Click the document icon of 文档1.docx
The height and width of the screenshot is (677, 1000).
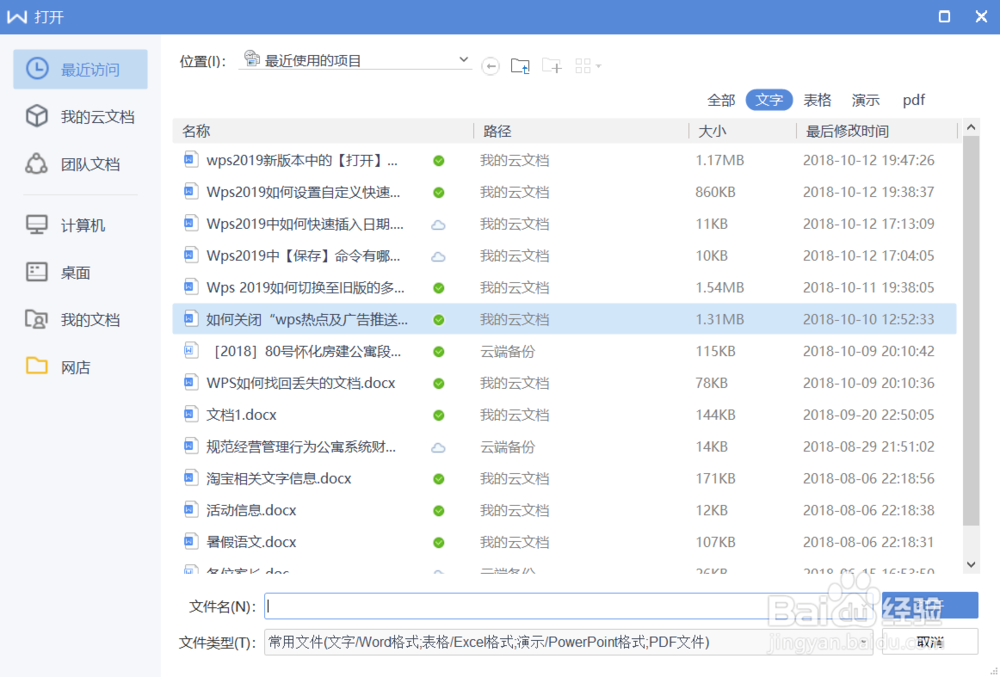(x=190, y=414)
